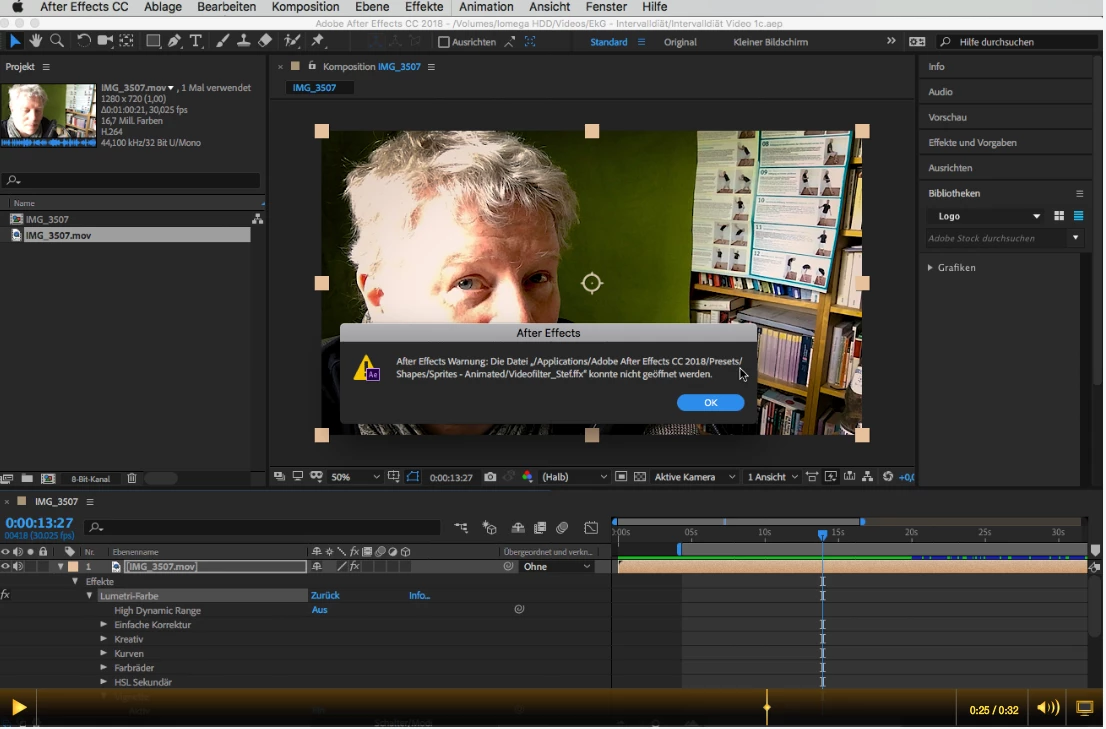Toggle shy switch on layer 1

[x=317, y=567]
